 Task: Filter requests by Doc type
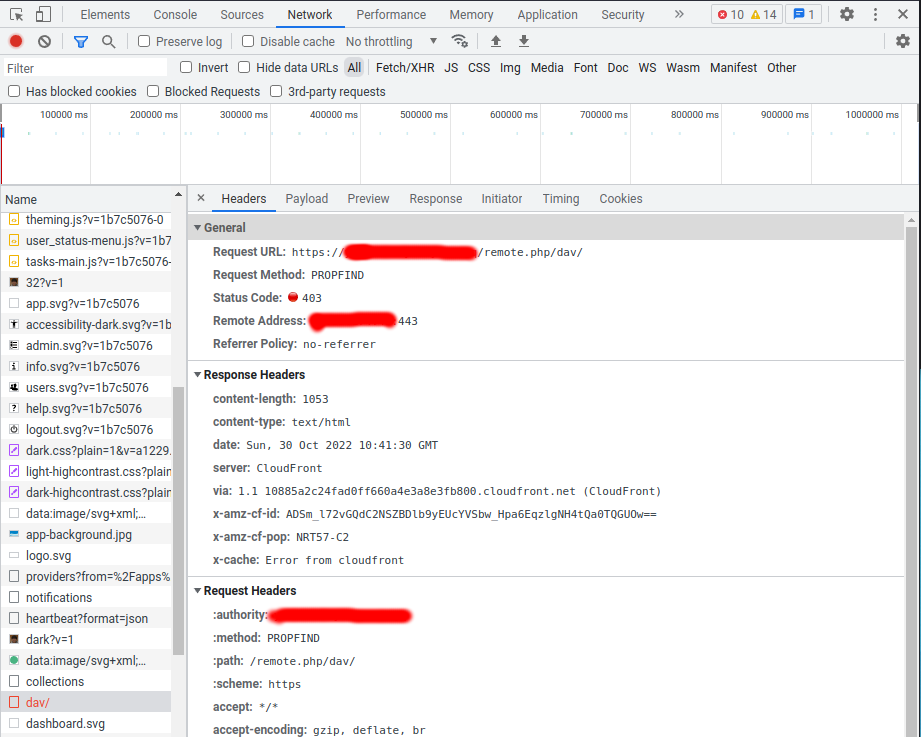coord(618,68)
